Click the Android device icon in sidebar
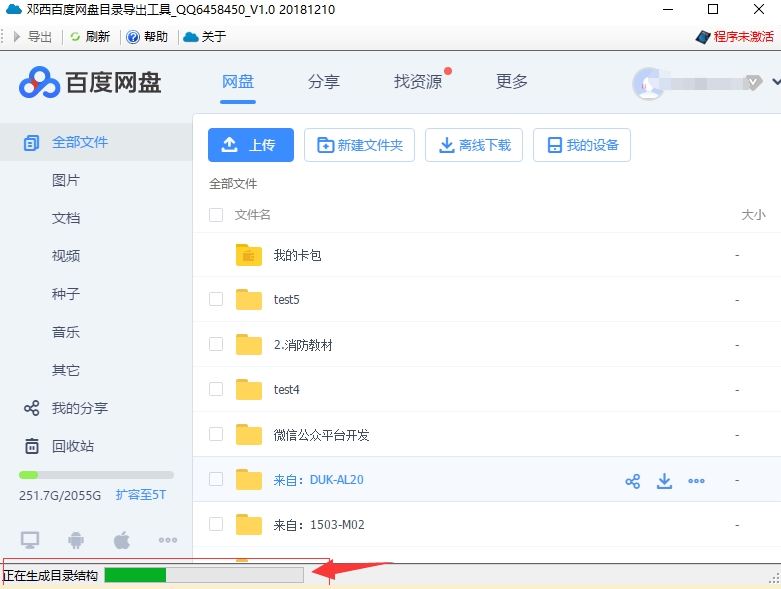The width and height of the screenshot is (781, 589). coord(76,540)
